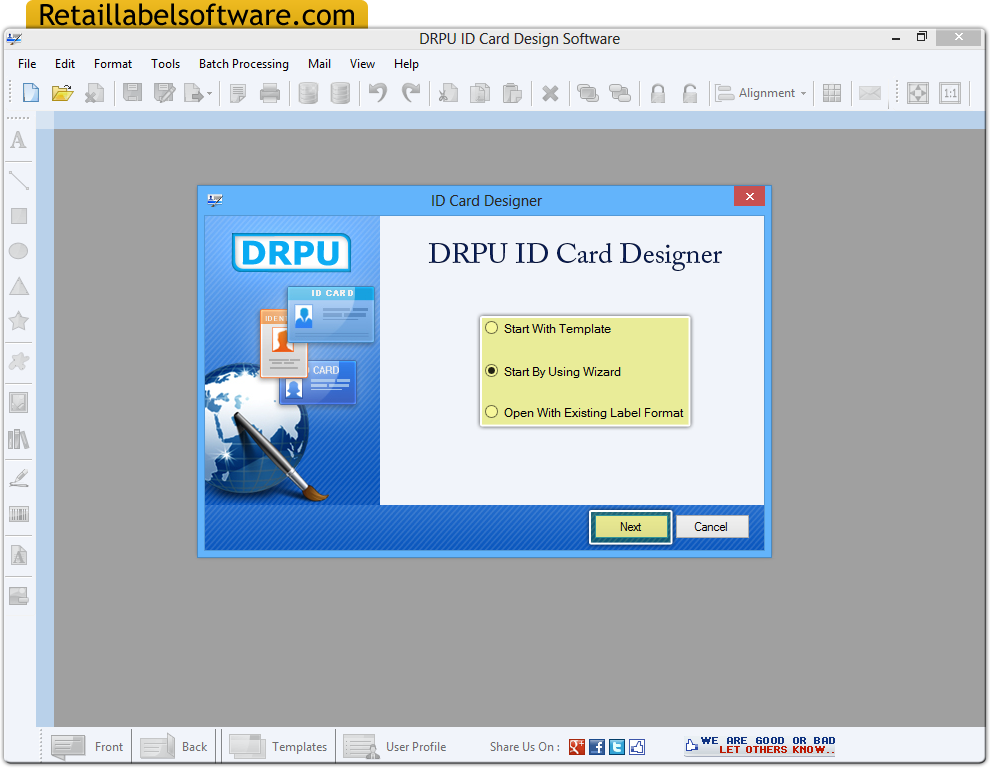
Task: Click the envelope mail icon
Action: 869,93
